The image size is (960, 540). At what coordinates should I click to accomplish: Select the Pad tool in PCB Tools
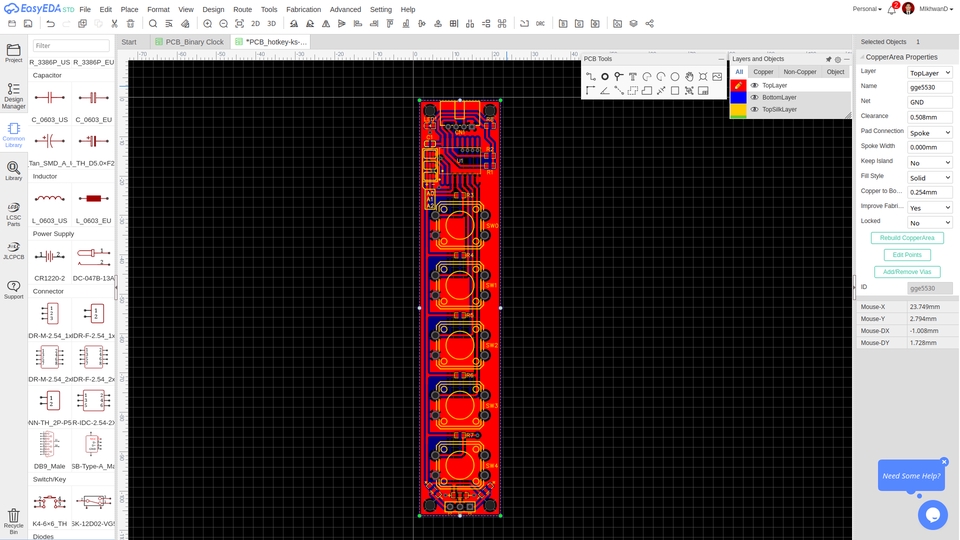click(605, 76)
